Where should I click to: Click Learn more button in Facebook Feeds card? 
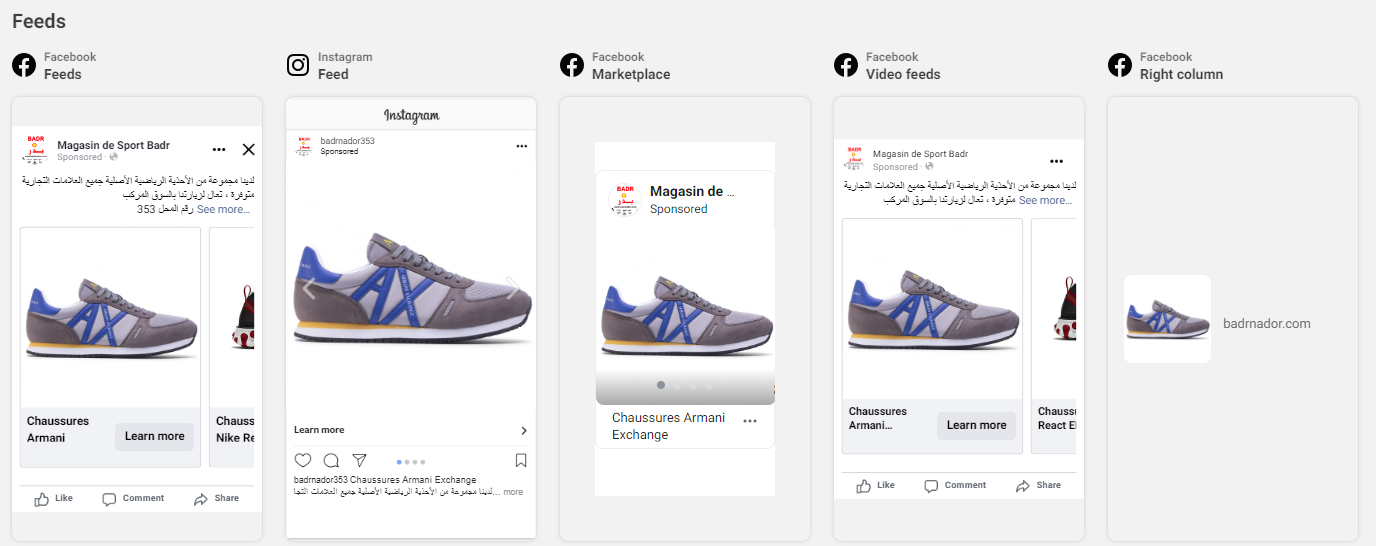pos(155,437)
